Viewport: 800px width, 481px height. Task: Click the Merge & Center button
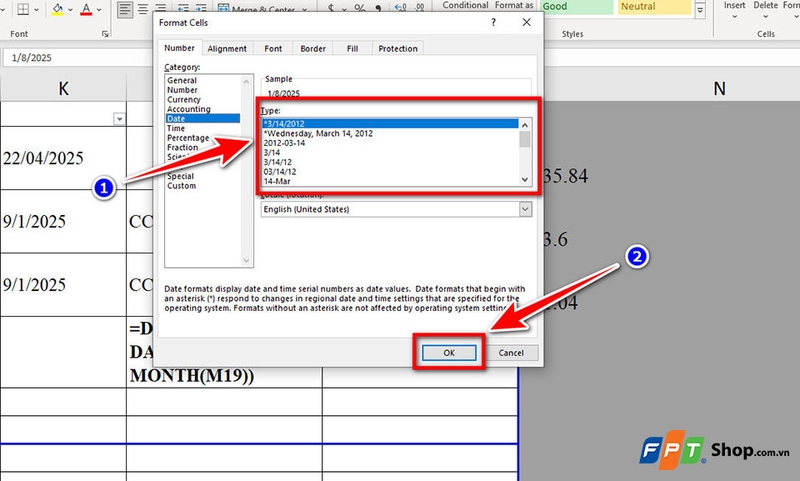[x=256, y=9]
